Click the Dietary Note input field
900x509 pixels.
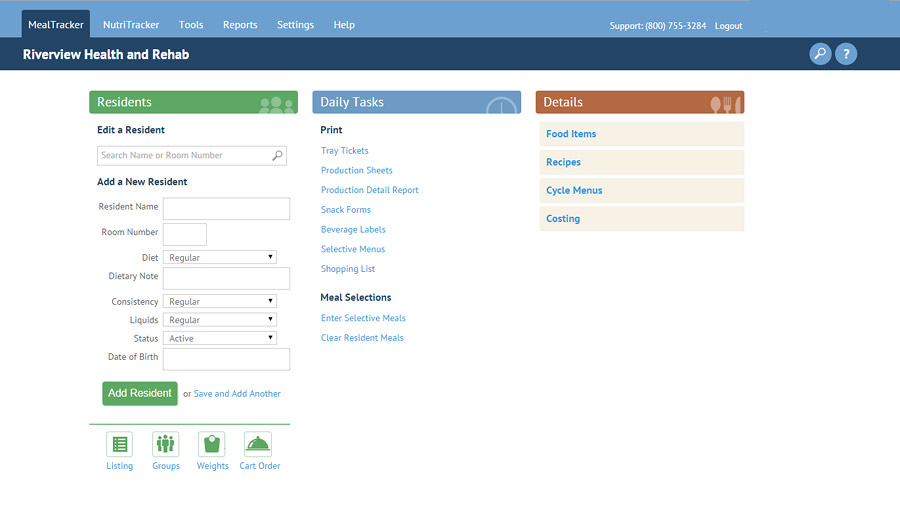point(226,278)
